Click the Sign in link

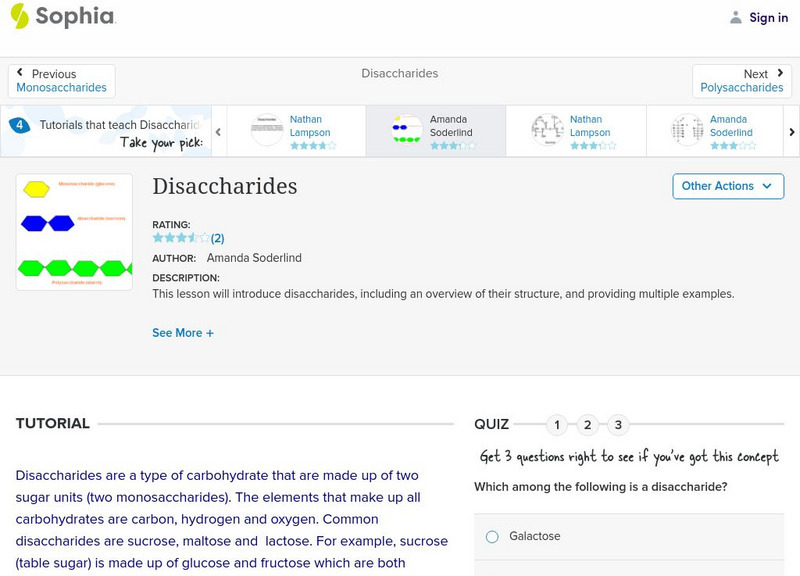click(x=768, y=18)
